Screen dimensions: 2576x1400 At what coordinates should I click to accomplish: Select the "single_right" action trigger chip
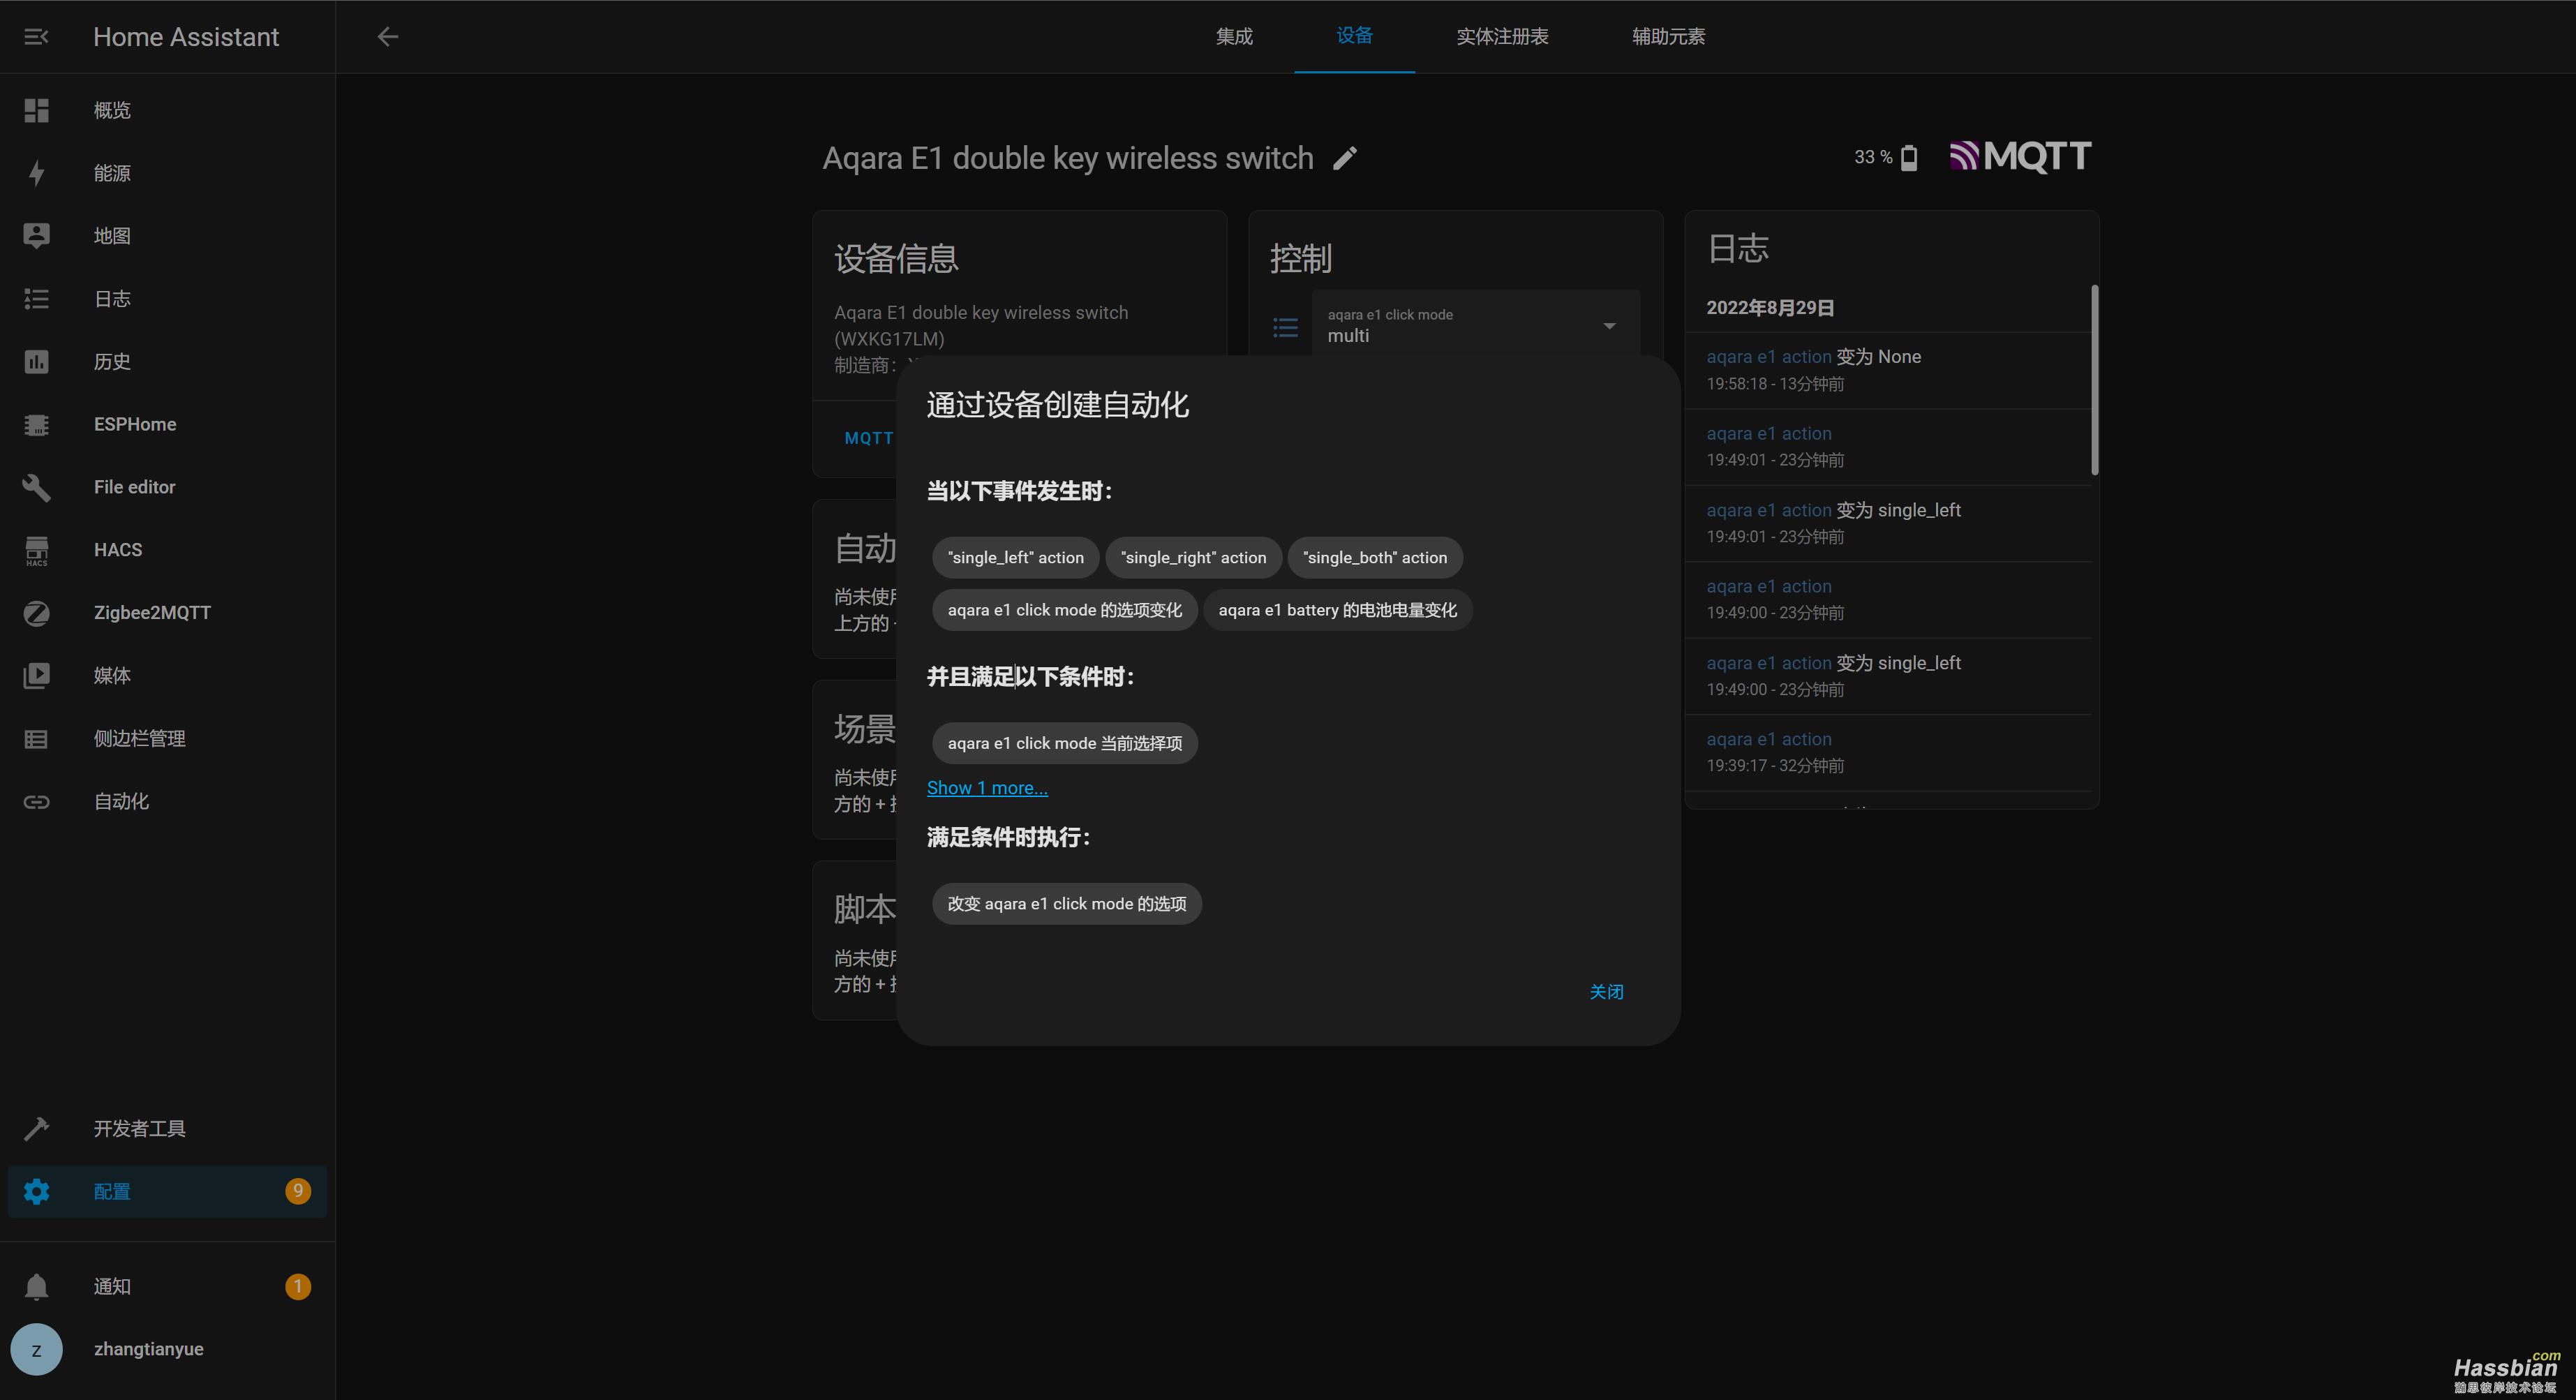click(x=1193, y=558)
